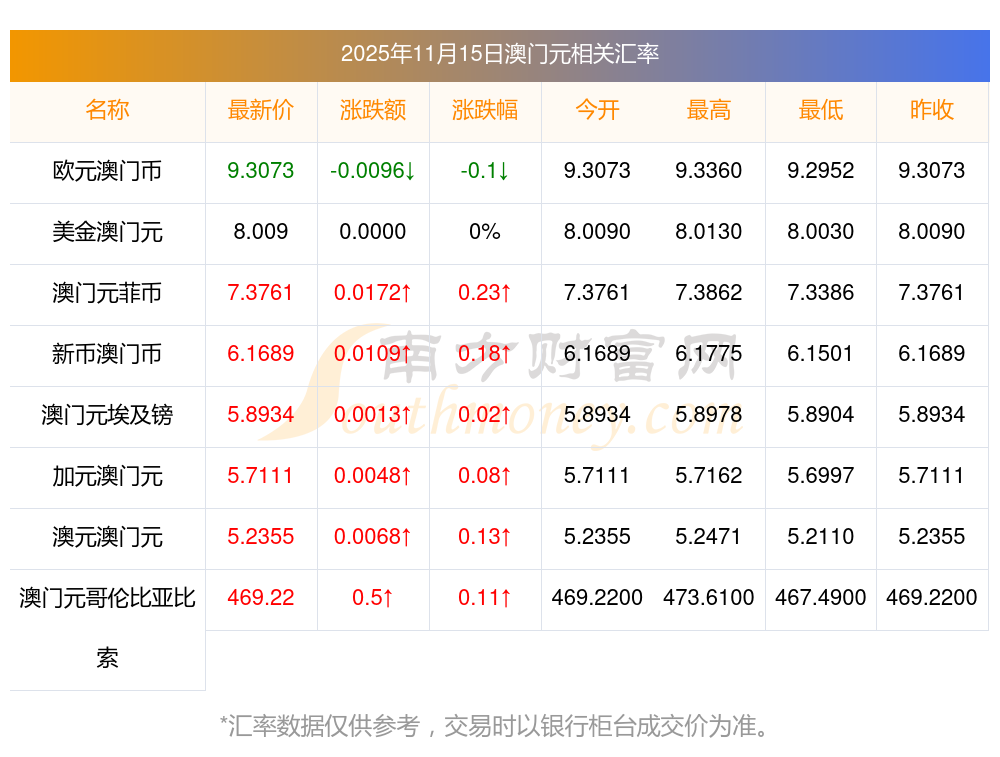The image size is (1000, 757).
Task: Open the 新币澳门币 row name
Action: [107, 354]
